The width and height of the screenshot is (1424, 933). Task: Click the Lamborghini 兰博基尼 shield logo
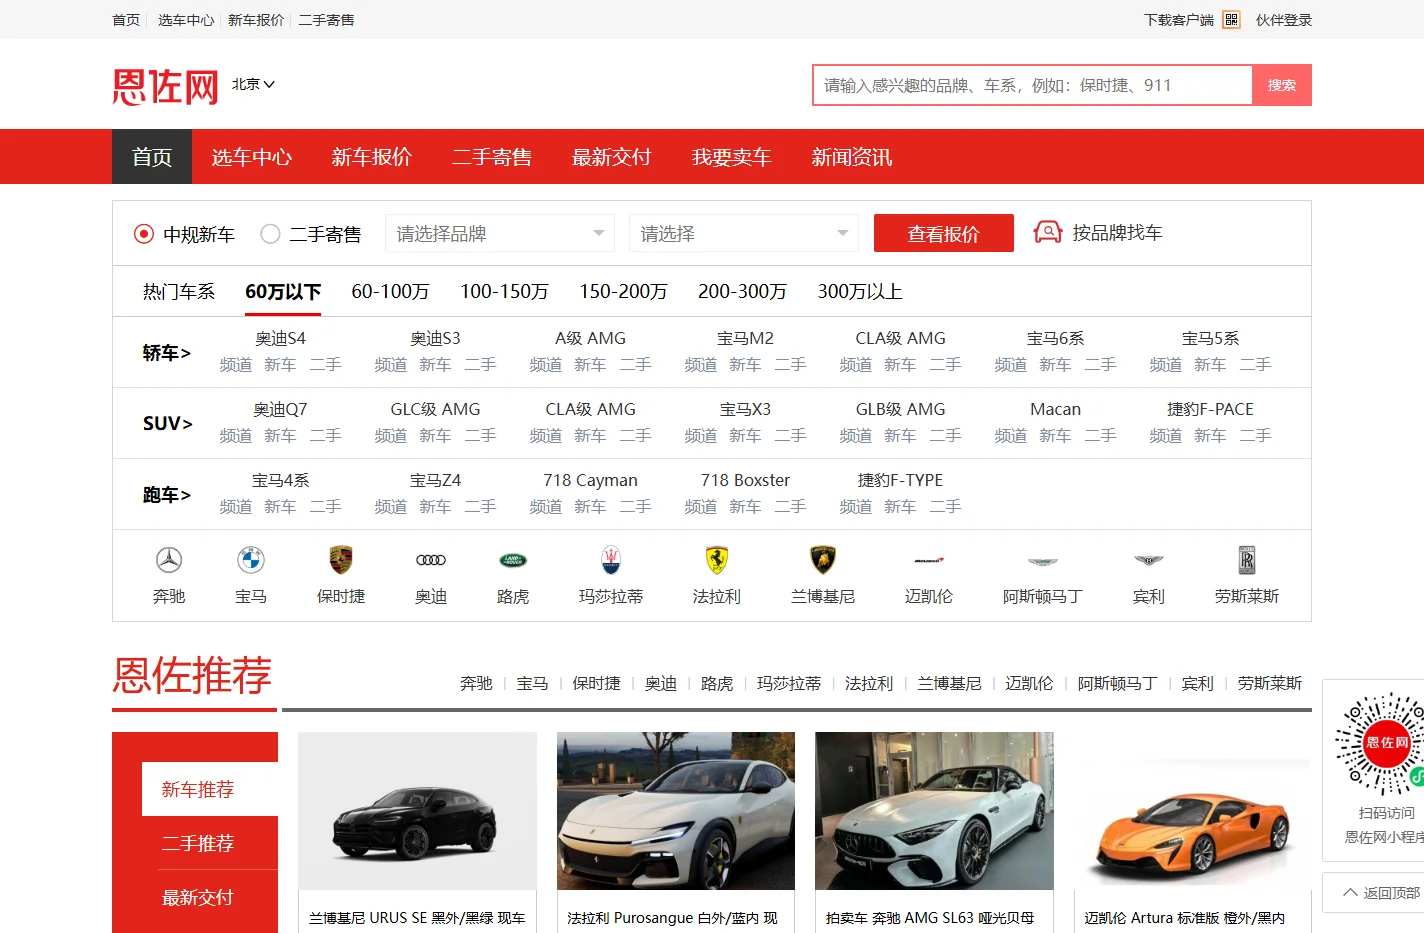click(823, 560)
